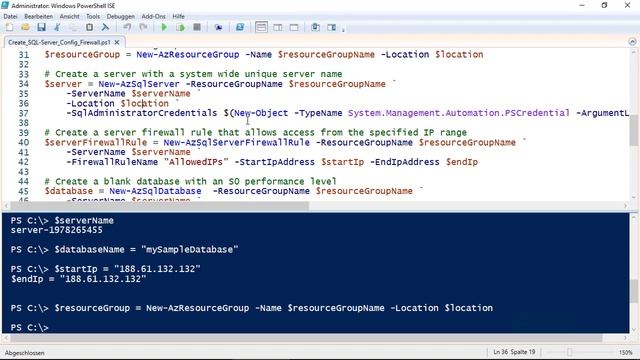Show script pane on the right layout

(278, 27)
